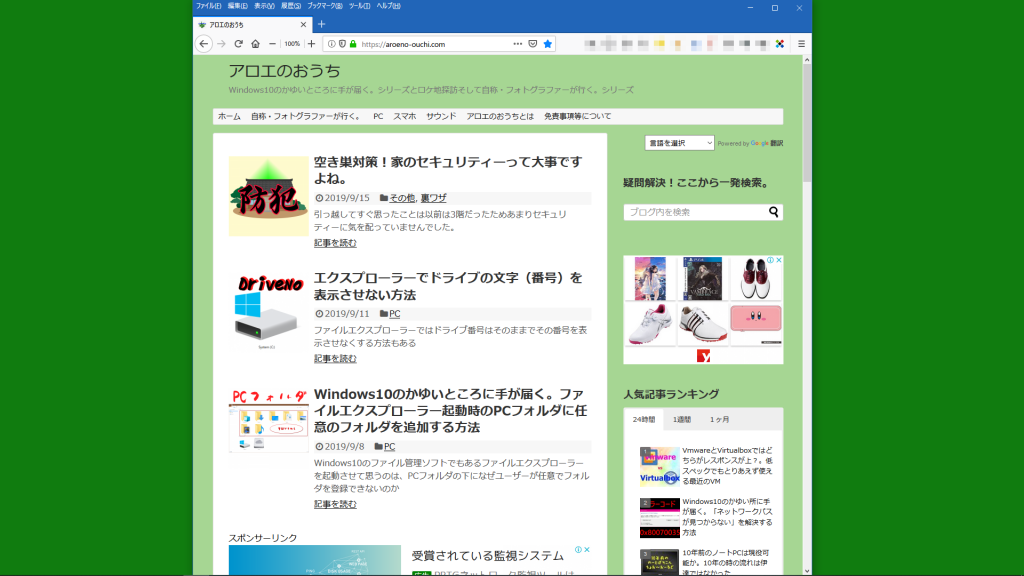This screenshot has height=576, width=1024.
Task: Open page actions three-dot menu in address bar
Action: tap(517, 44)
